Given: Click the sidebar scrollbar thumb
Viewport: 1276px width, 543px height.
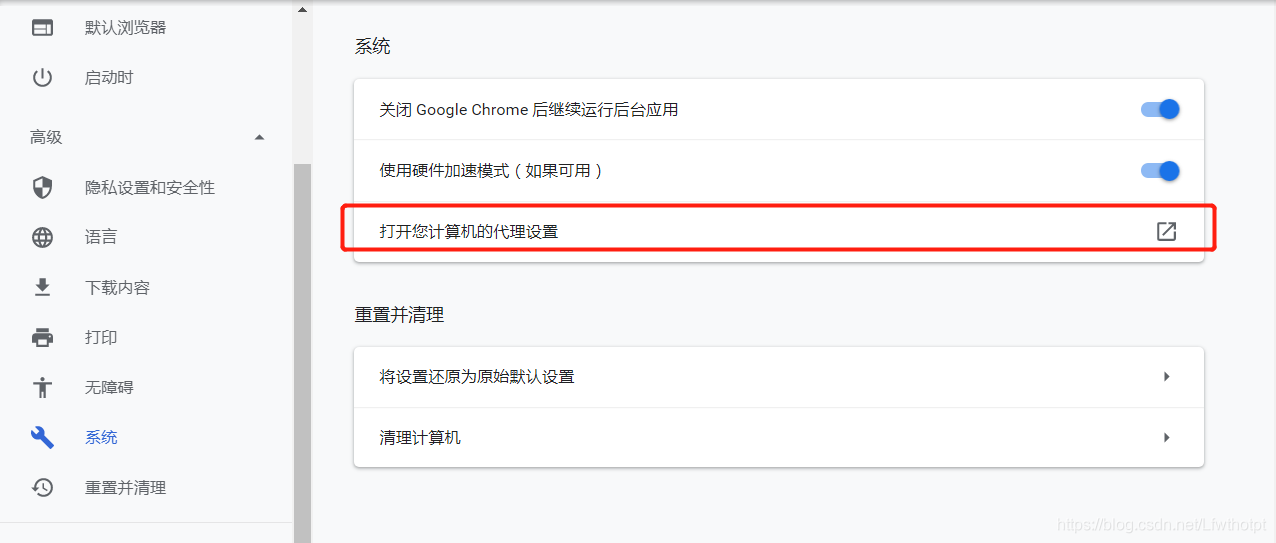Looking at the screenshot, I should pos(302,353).
